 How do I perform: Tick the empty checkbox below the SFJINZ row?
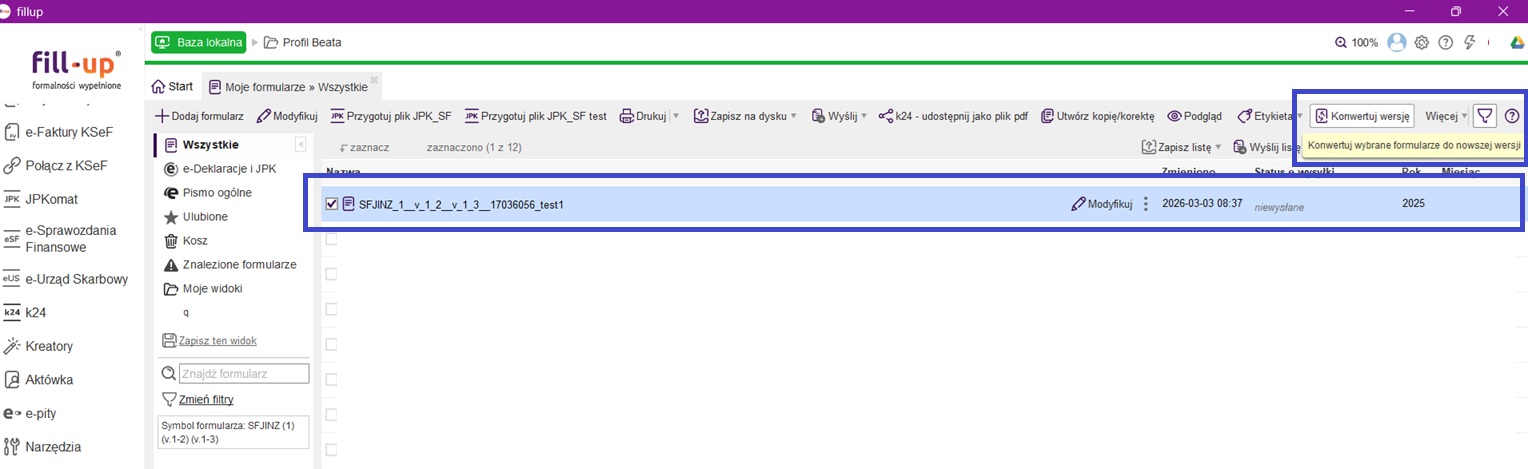click(332, 239)
